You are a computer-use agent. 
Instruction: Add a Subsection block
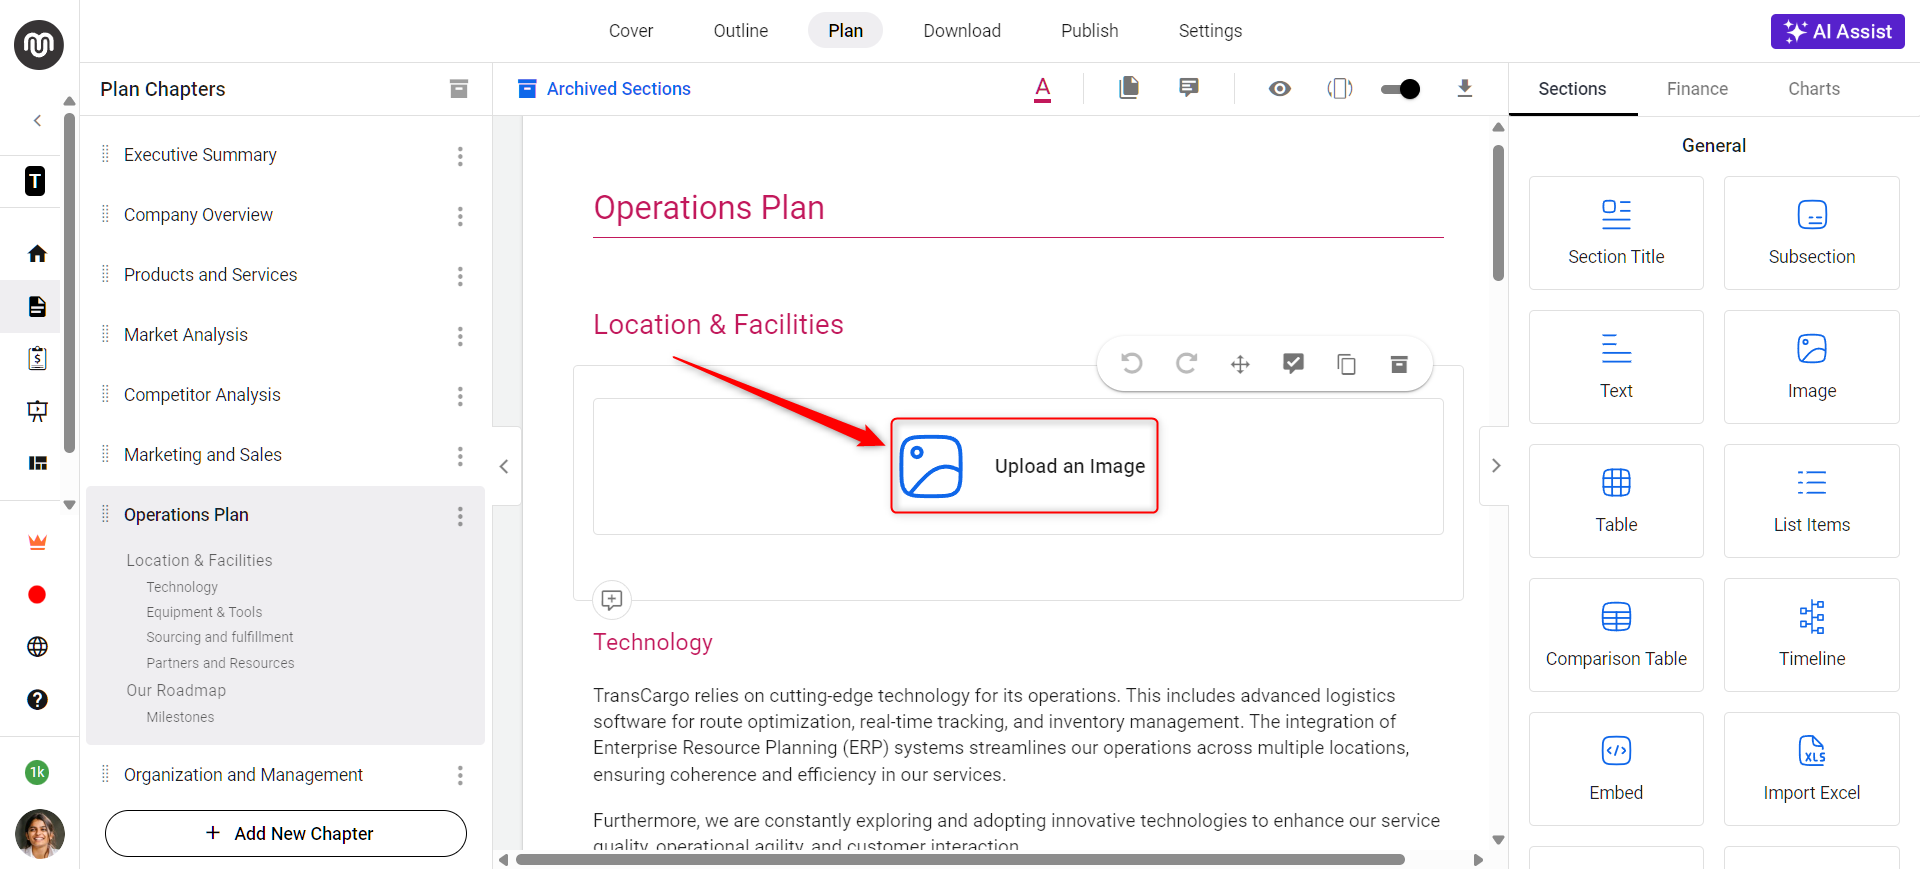1812,233
